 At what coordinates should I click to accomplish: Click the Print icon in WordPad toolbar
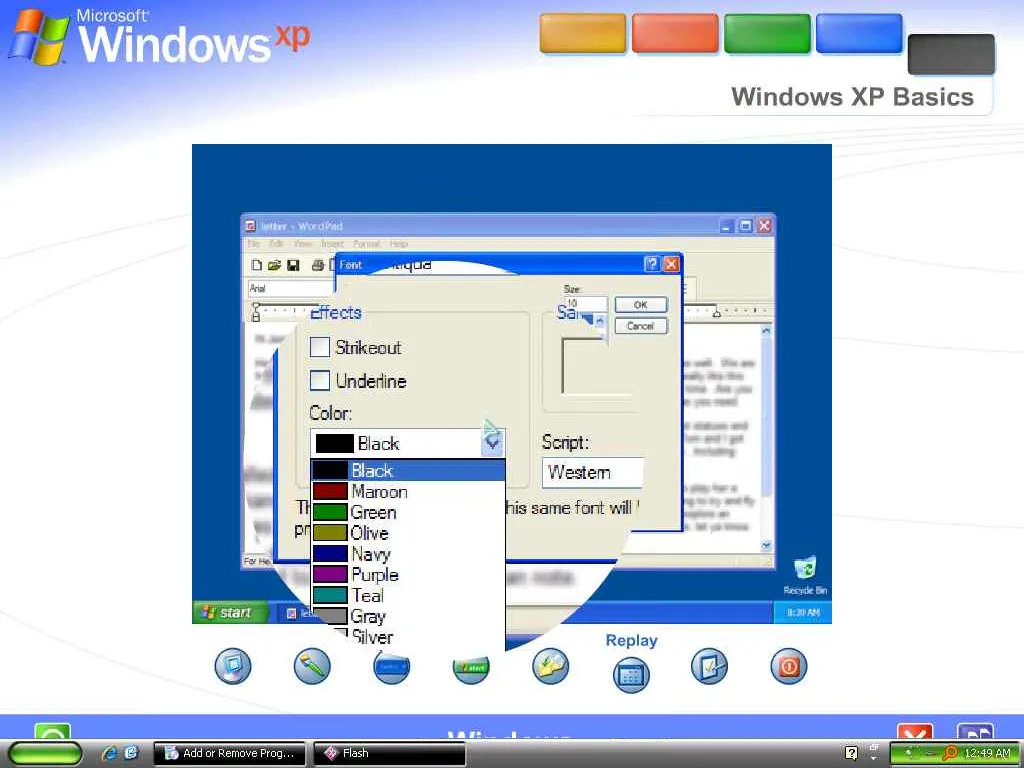click(318, 264)
